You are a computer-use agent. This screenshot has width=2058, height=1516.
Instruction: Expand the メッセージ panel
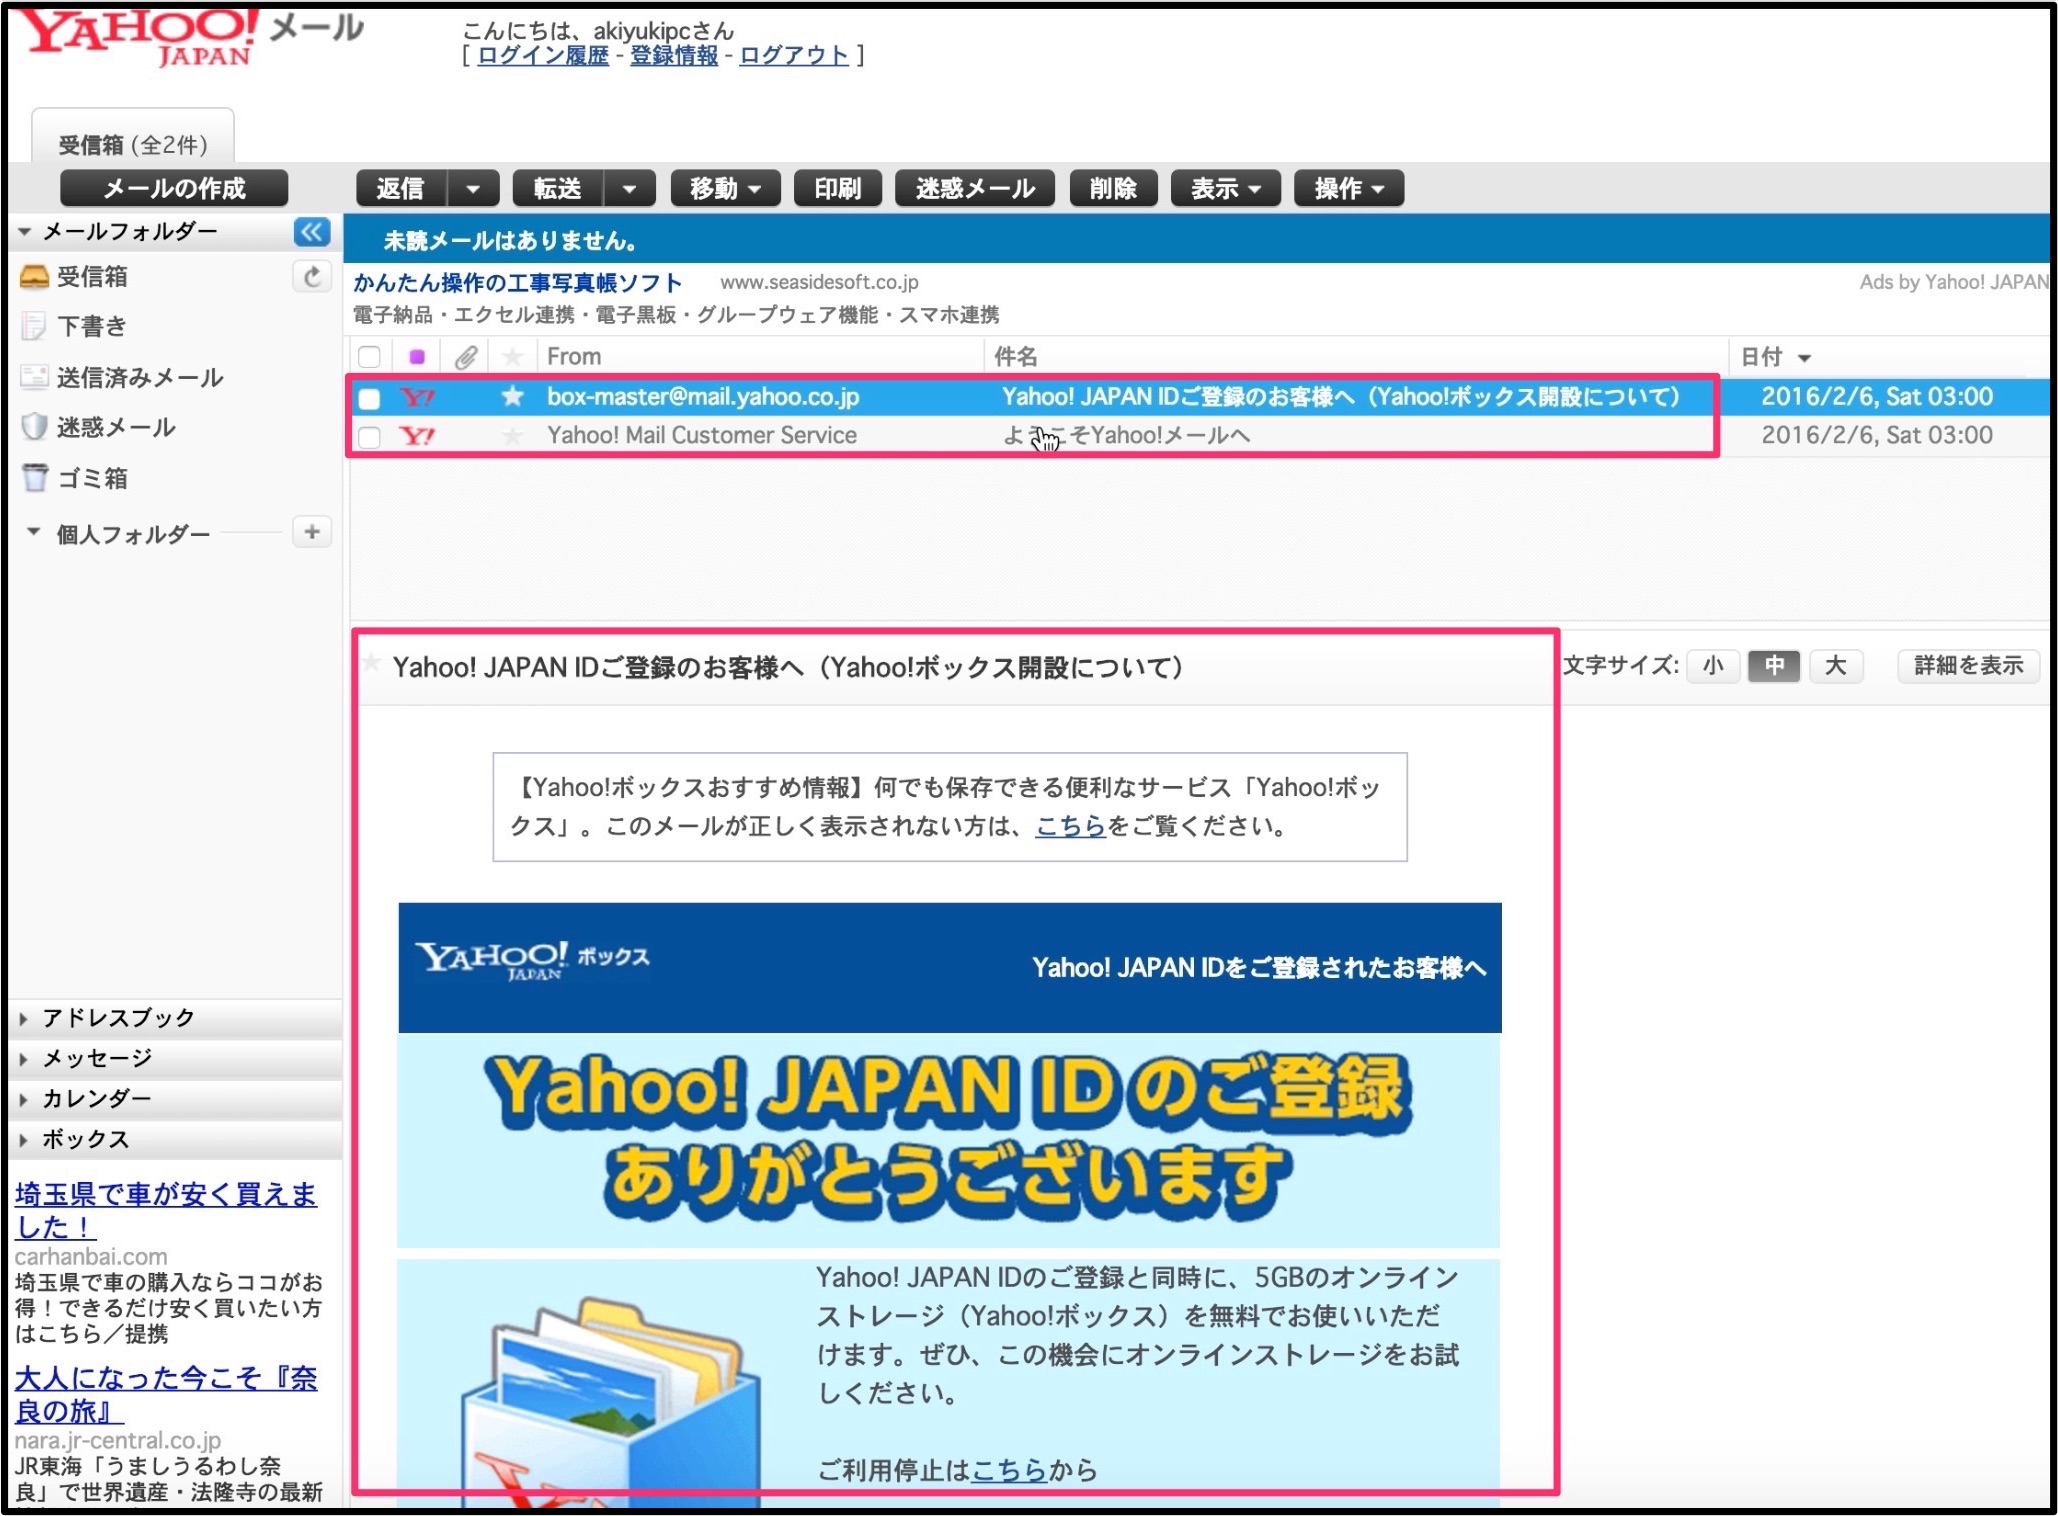pos(97,1058)
